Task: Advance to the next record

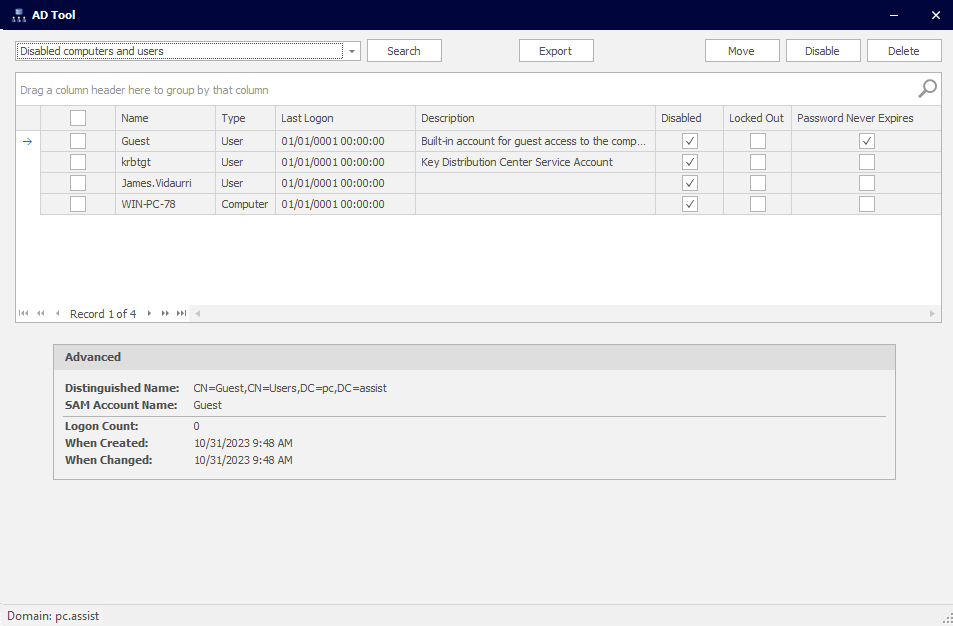Action: (149, 314)
